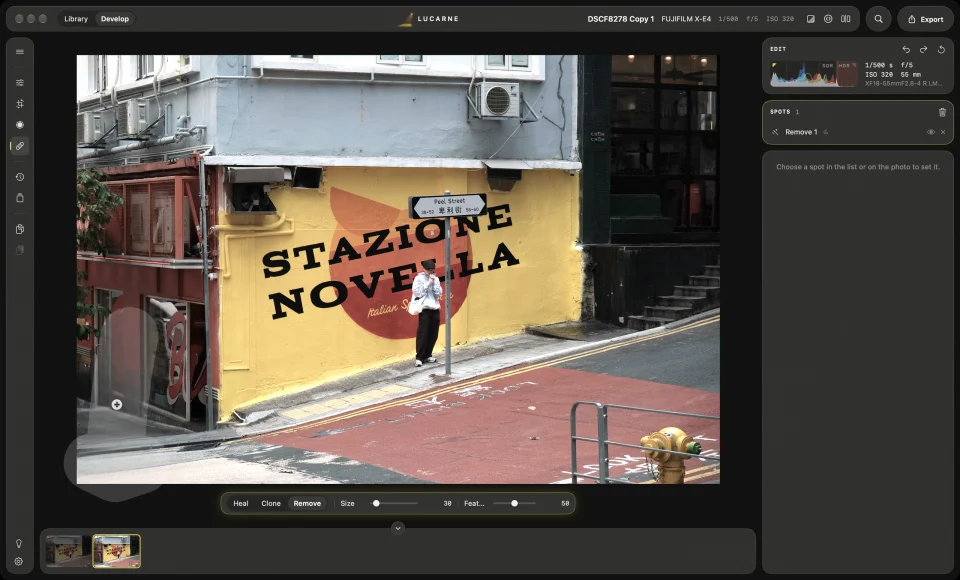This screenshot has width=960, height=580.
Task: Click the Size value 30
Action: pyautogui.click(x=448, y=503)
